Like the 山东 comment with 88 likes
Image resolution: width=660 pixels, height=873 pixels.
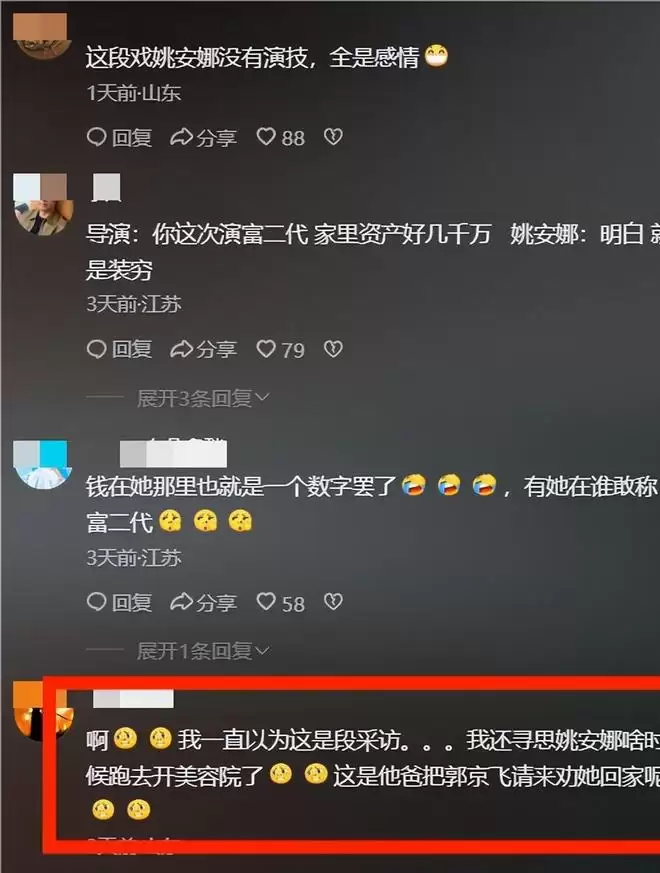pos(280,138)
